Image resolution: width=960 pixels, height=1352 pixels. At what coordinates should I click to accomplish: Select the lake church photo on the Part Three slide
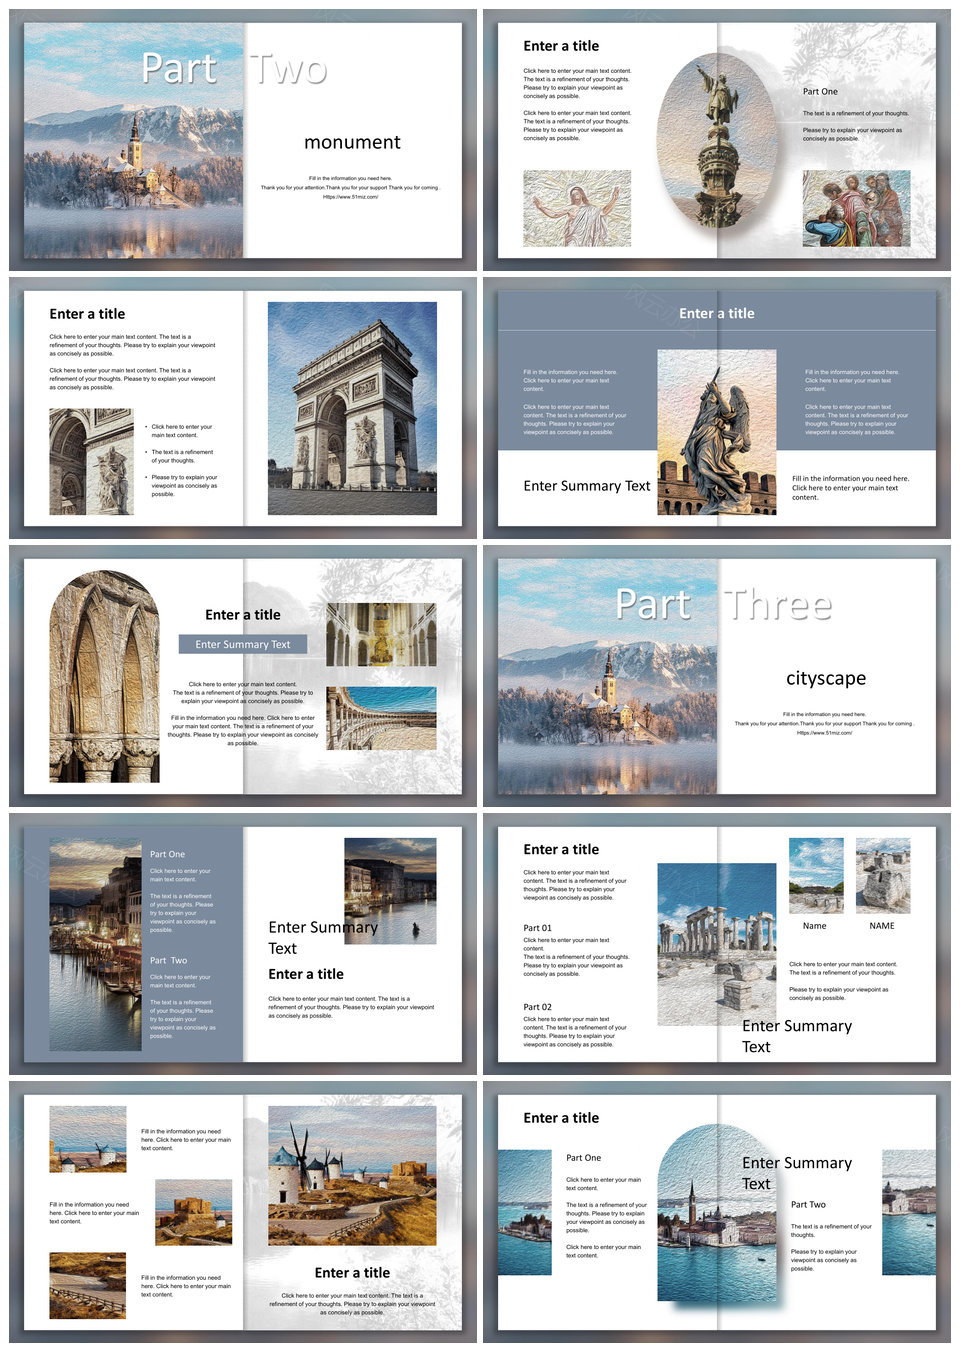coord(608,677)
